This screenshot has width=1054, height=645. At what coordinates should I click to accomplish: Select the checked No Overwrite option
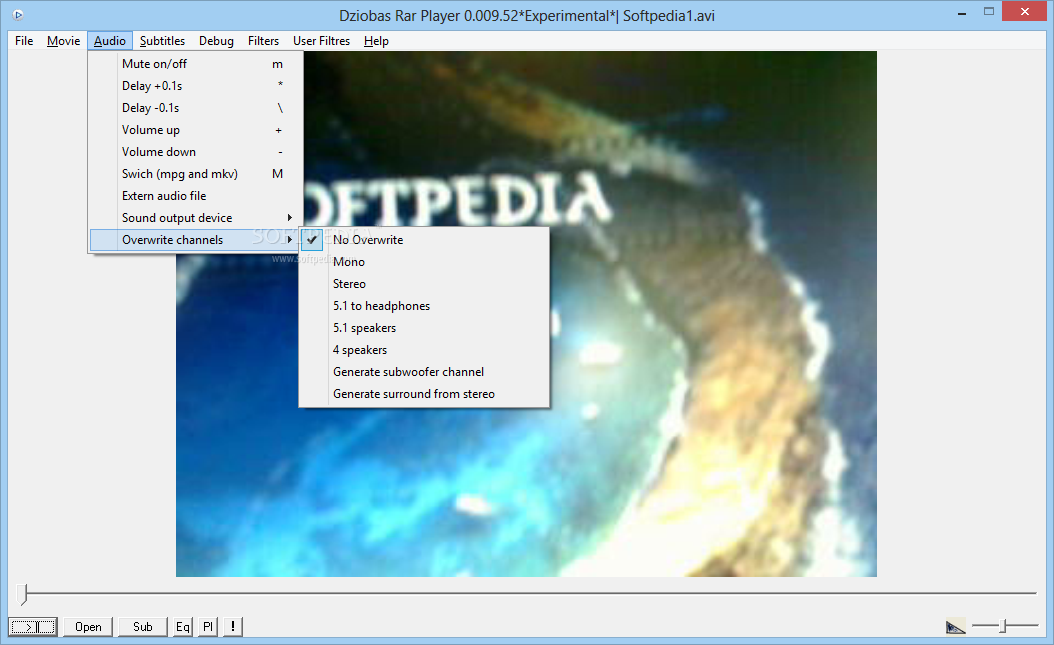click(424, 240)
